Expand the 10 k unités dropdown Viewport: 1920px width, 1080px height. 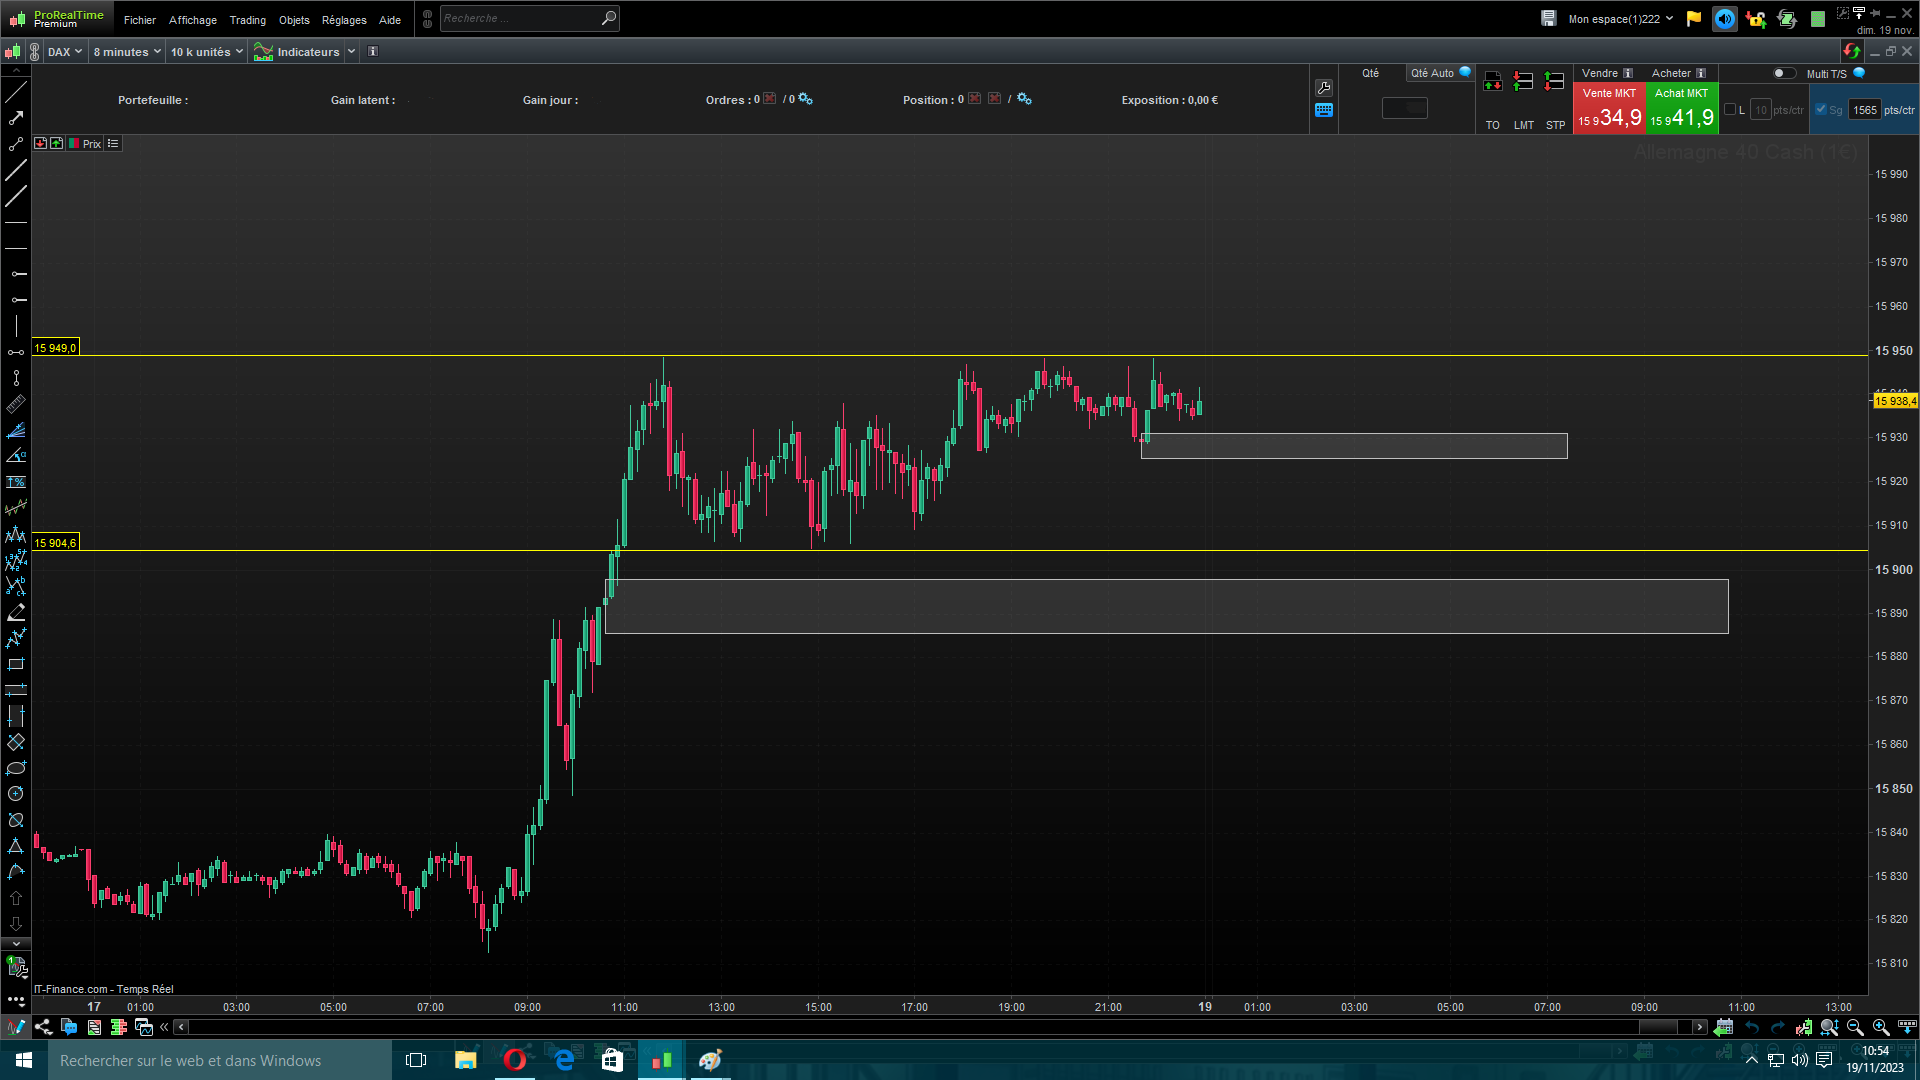point(206,52)
